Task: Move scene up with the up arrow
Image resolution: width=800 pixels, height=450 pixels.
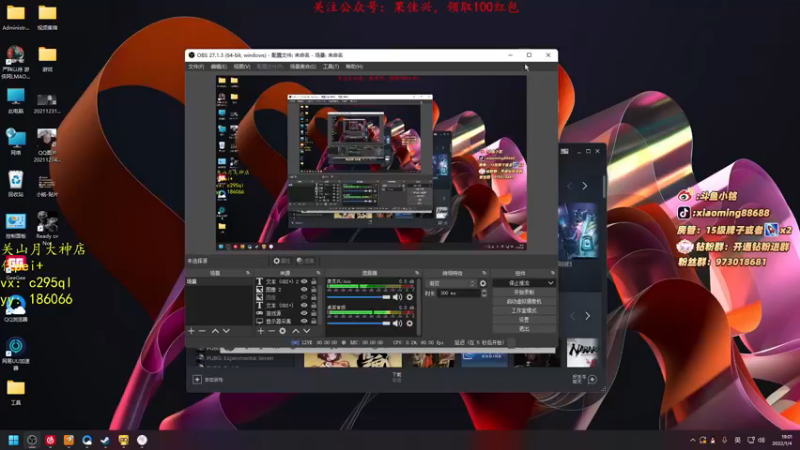Action: pos(215,331)
